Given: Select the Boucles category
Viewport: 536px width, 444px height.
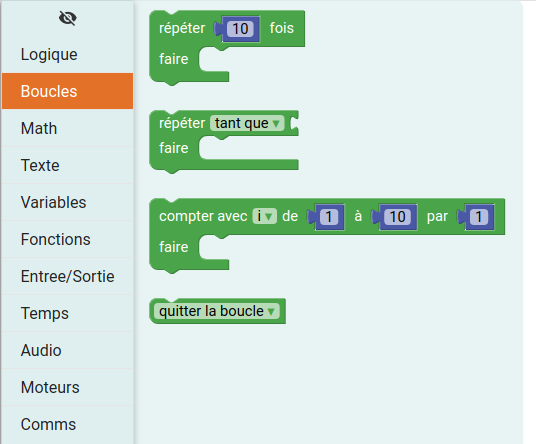Looking at the screenshot, I should point(67,91).
